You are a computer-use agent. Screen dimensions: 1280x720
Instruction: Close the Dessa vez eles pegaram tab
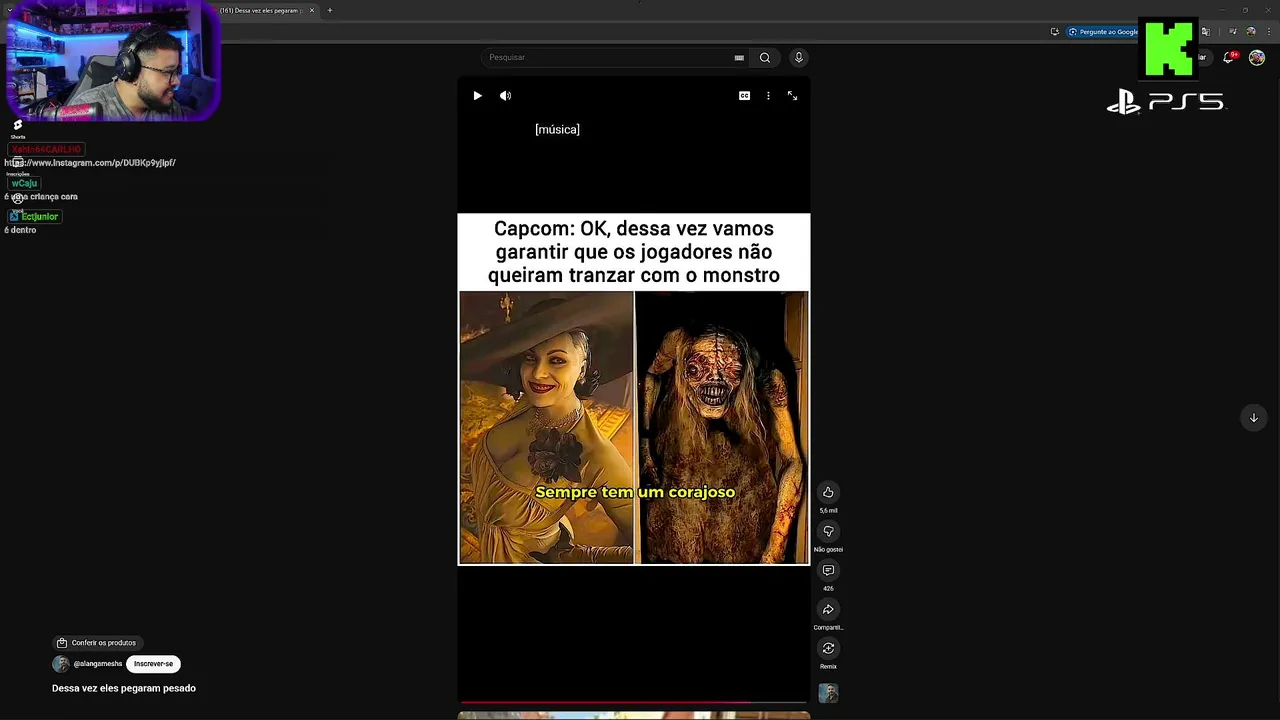click(312, 11)
